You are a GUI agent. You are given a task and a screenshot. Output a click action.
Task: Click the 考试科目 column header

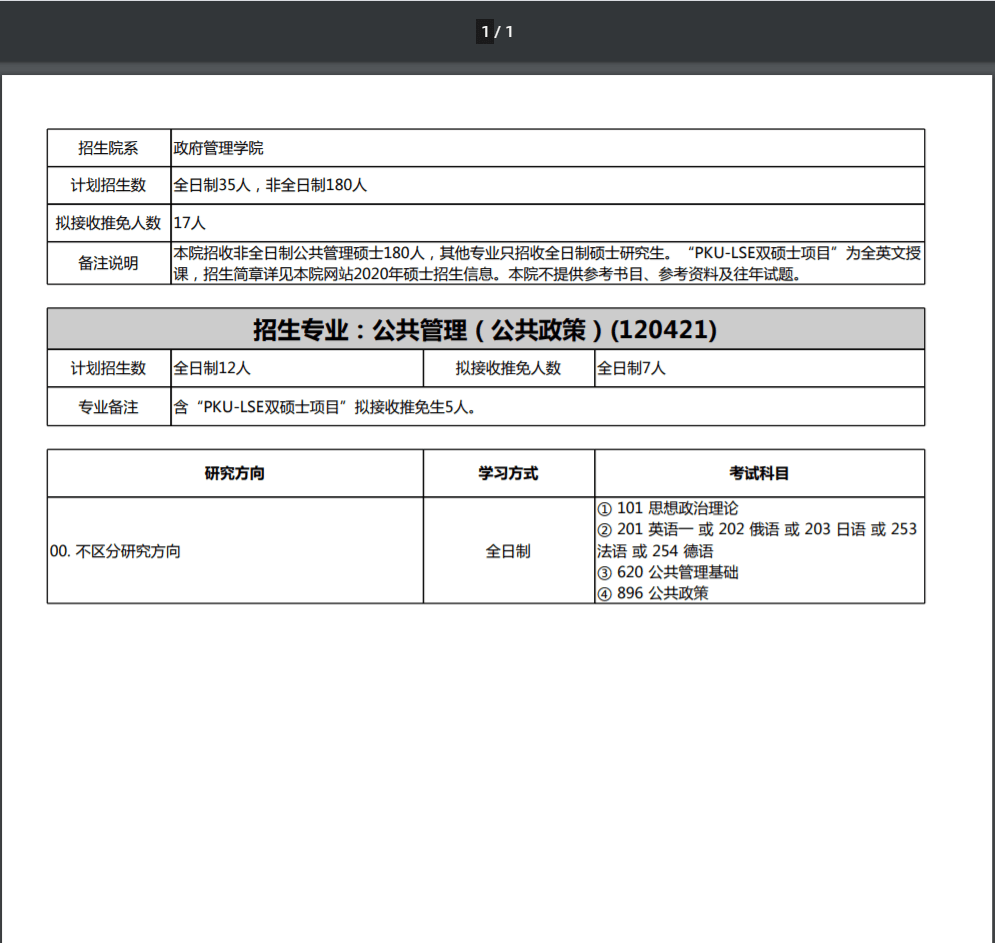pos(759,473)
